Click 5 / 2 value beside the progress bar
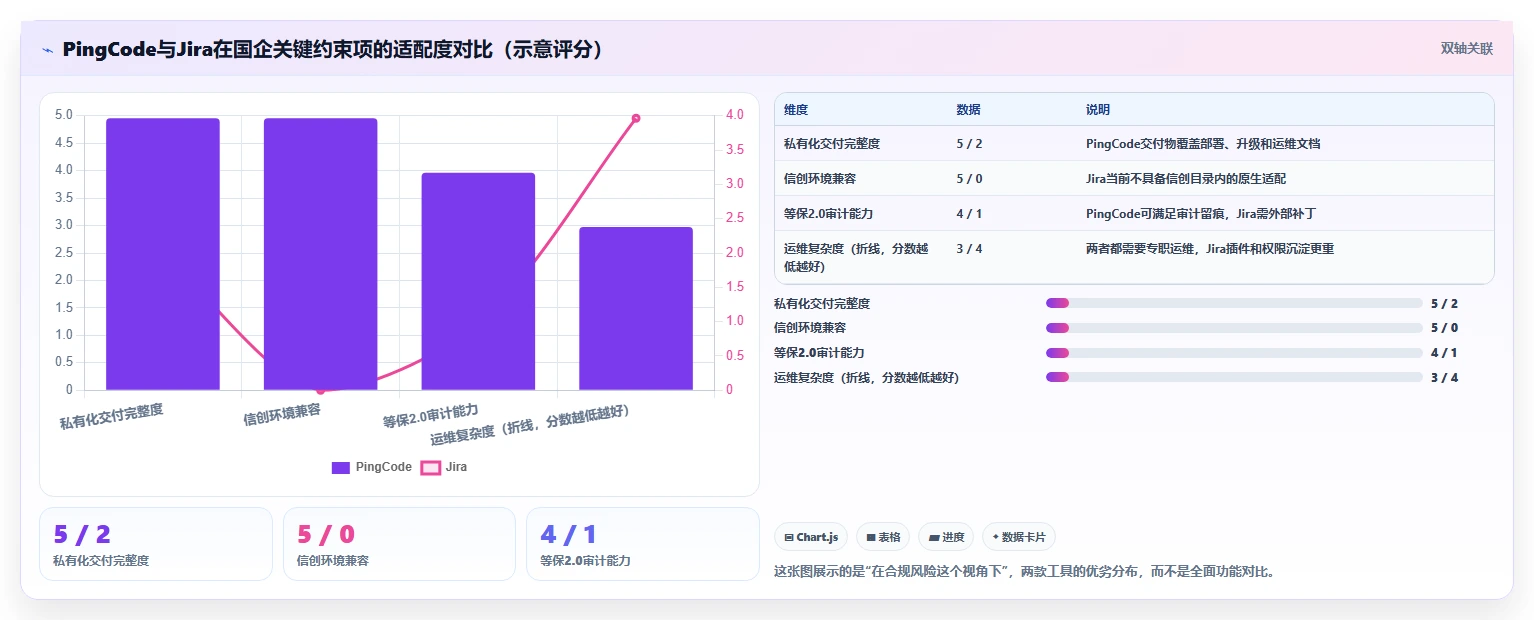 click(1444, 303)
